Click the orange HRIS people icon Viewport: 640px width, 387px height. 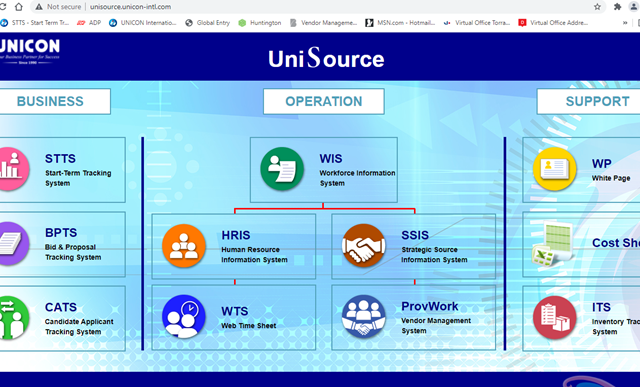[184, 246]
